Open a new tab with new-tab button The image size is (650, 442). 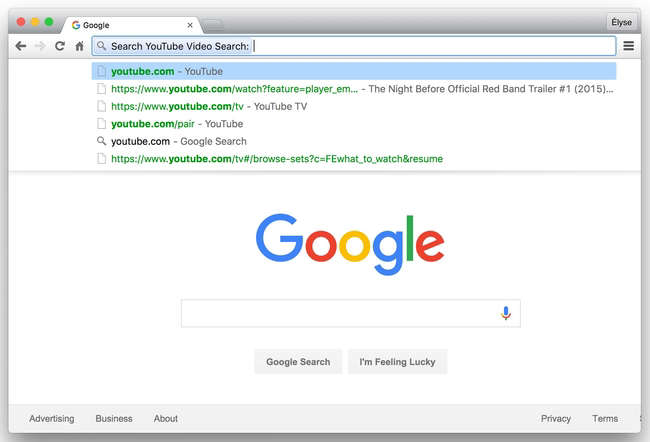click(x=213, y=25)
